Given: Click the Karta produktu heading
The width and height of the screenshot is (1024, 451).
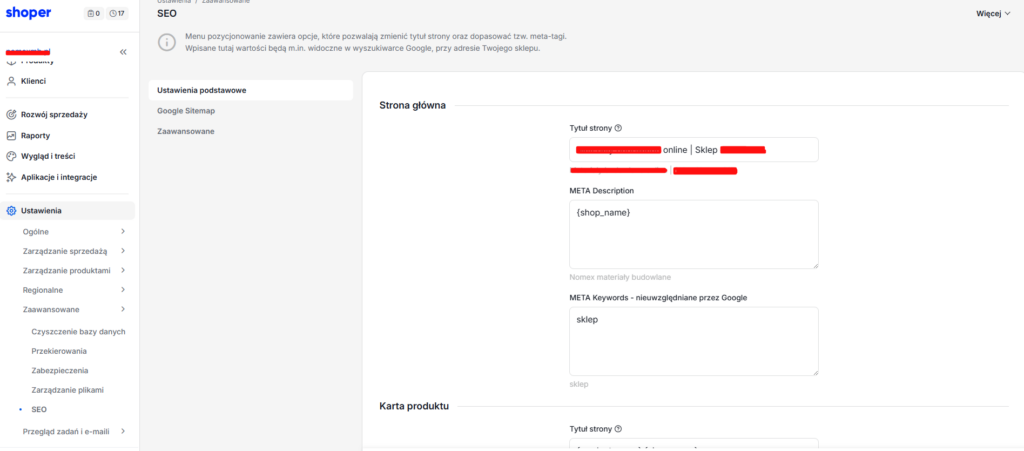Looking at the screenshot, I should 414,406.
